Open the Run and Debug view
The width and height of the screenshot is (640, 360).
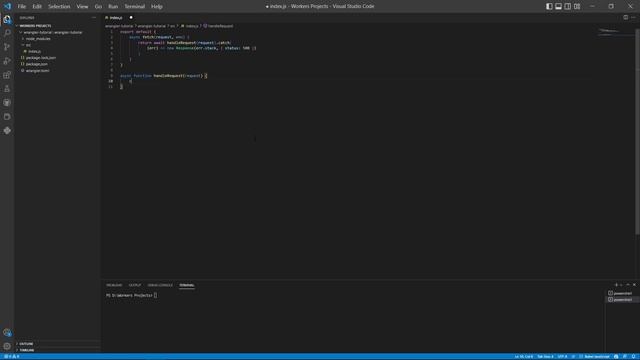7,61
